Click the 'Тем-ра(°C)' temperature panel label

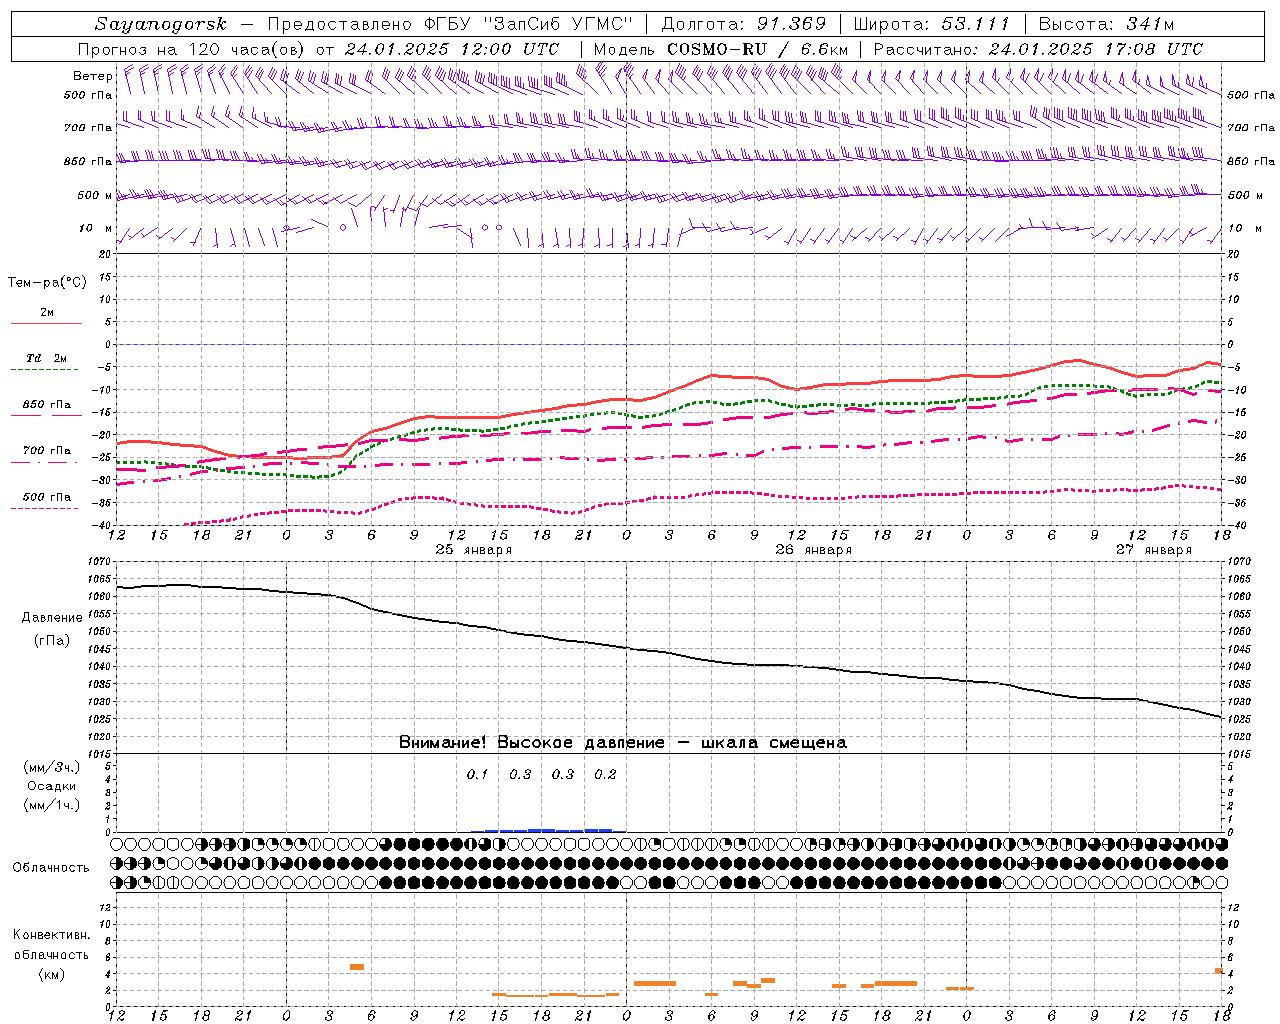[x=47, y=283]
